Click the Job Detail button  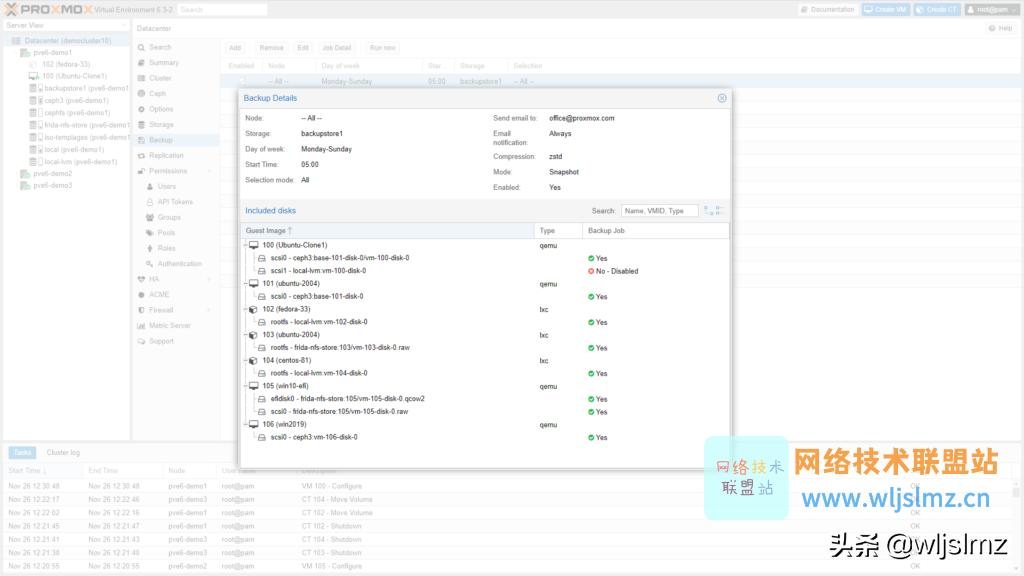pos(336,48)
